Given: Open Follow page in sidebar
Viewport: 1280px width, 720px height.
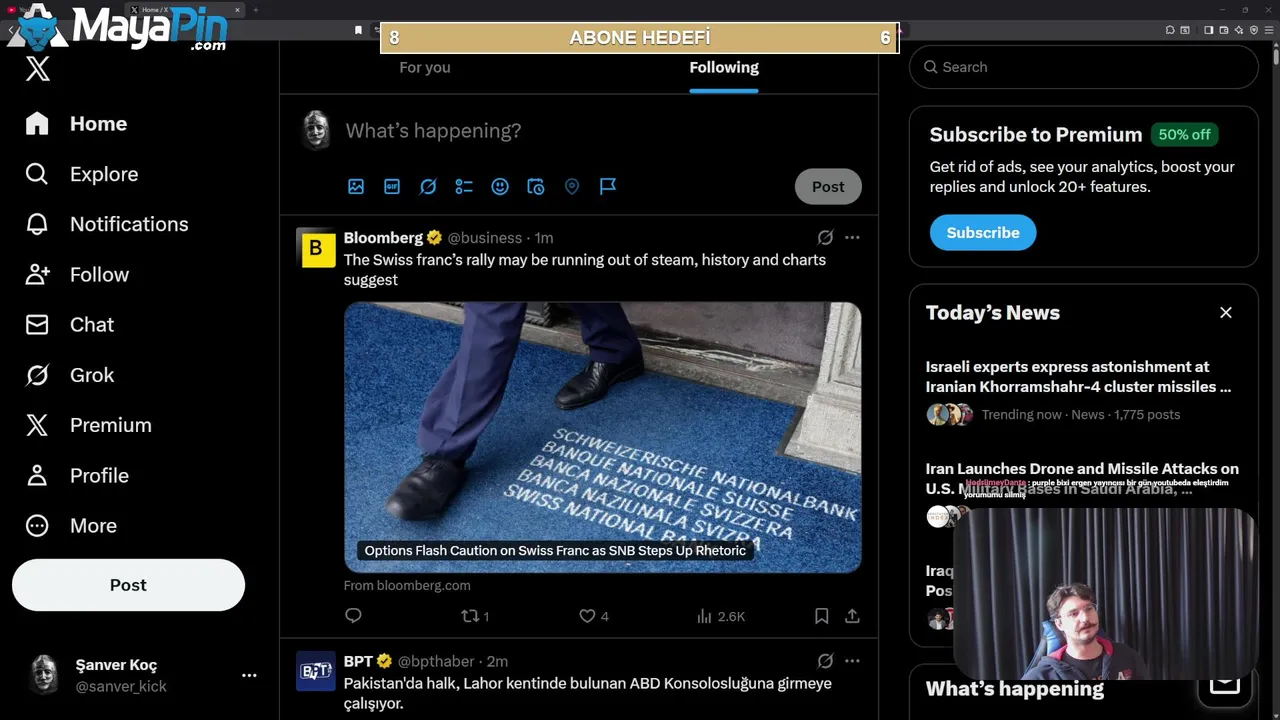Looking at the screenshot, I should pos(77,274).
